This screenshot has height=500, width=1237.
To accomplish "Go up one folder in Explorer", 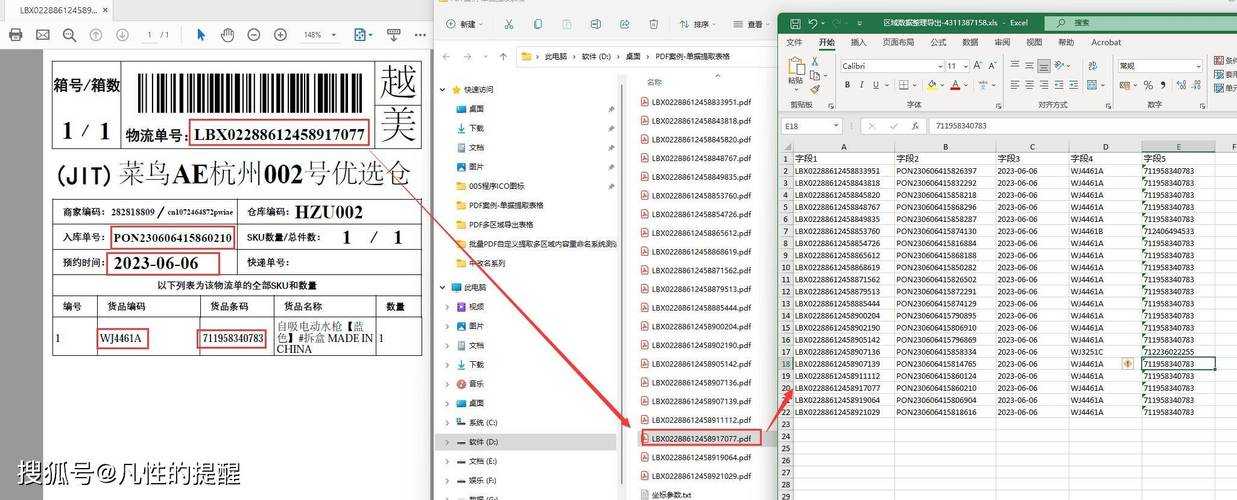I will point(503,57).
